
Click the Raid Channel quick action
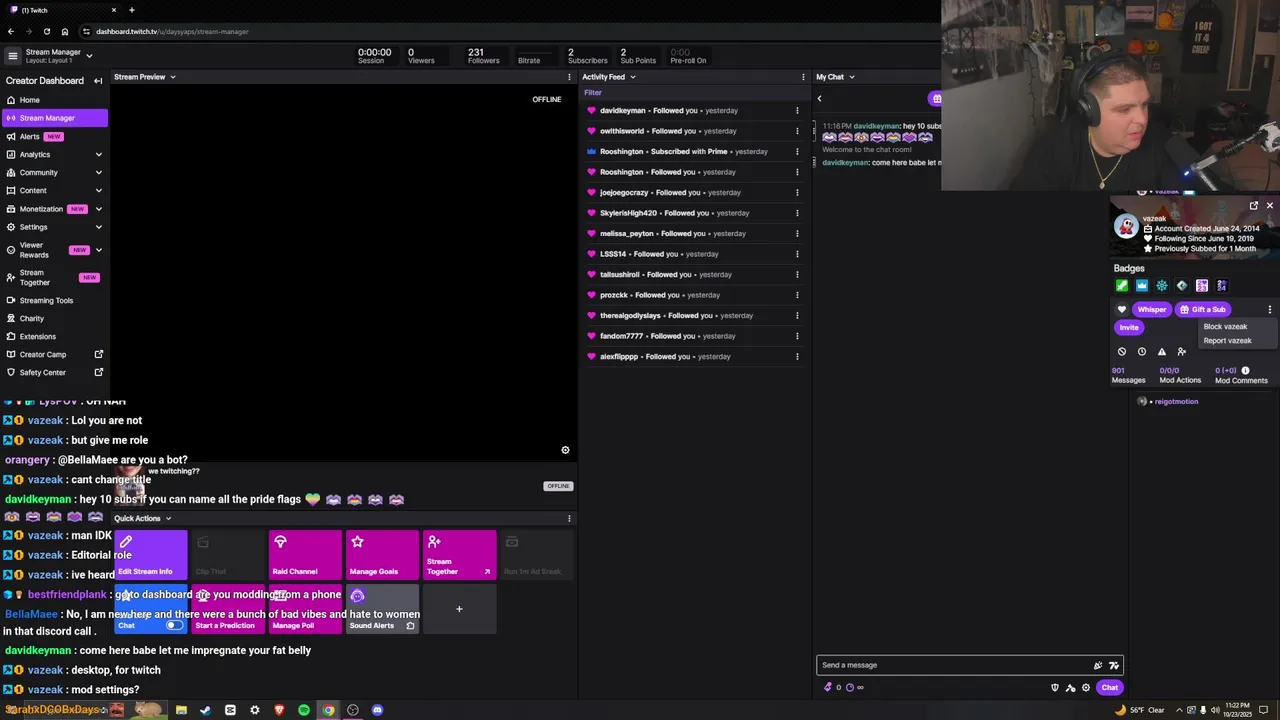click(305, 555)
